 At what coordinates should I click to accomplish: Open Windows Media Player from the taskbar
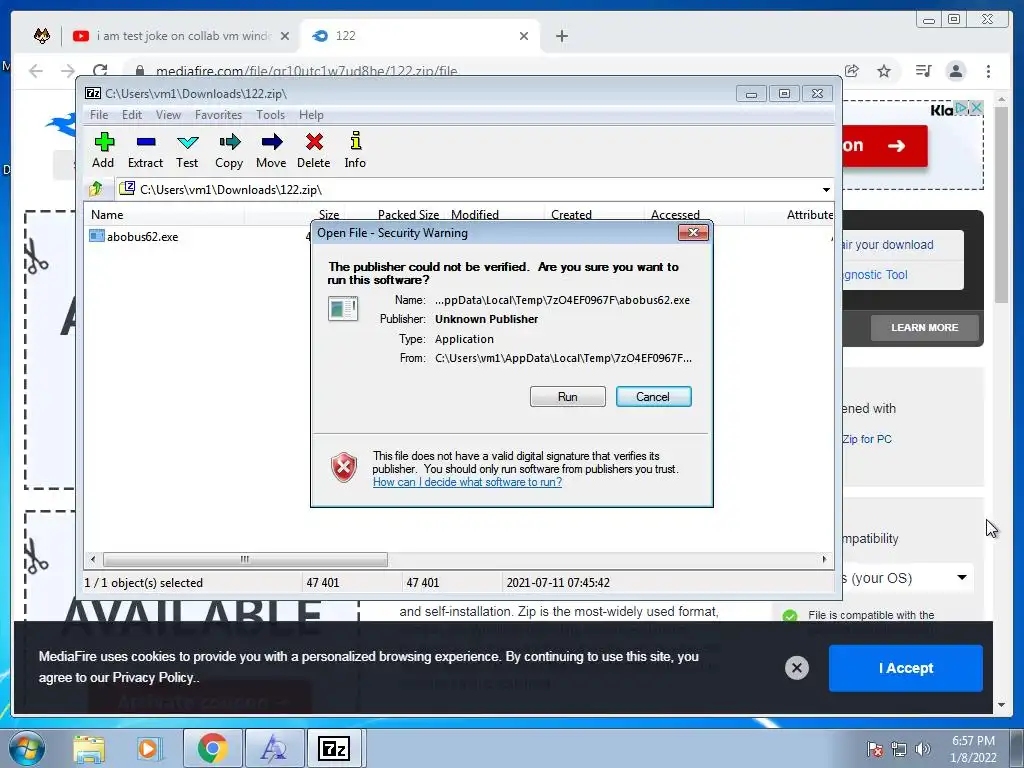point(148,748)
